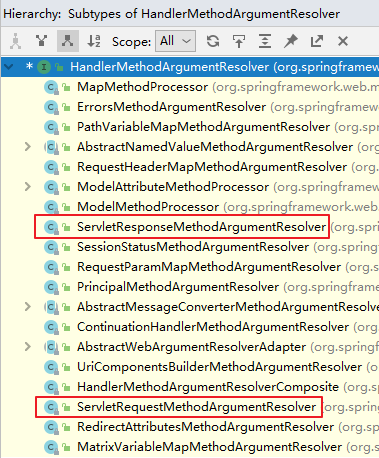Click class icon next to MapMethodProcessor

51,87
